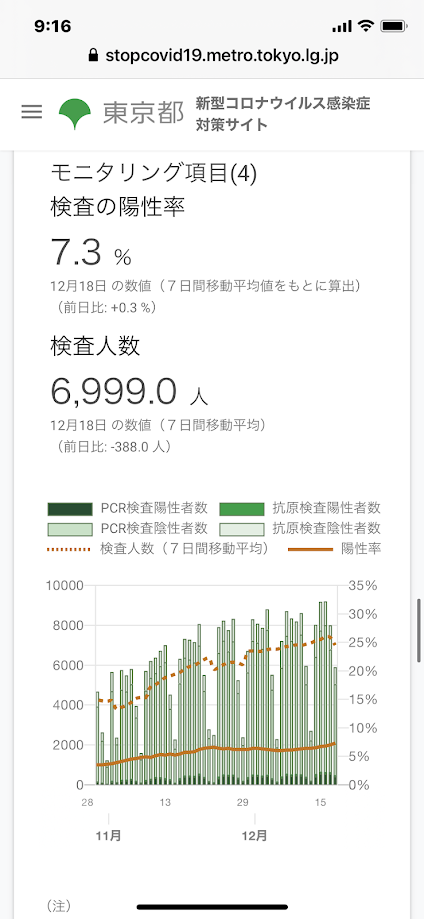Toggle PCR検査陰性者数 legend series
424x919 pixels.
click(127, 529)
